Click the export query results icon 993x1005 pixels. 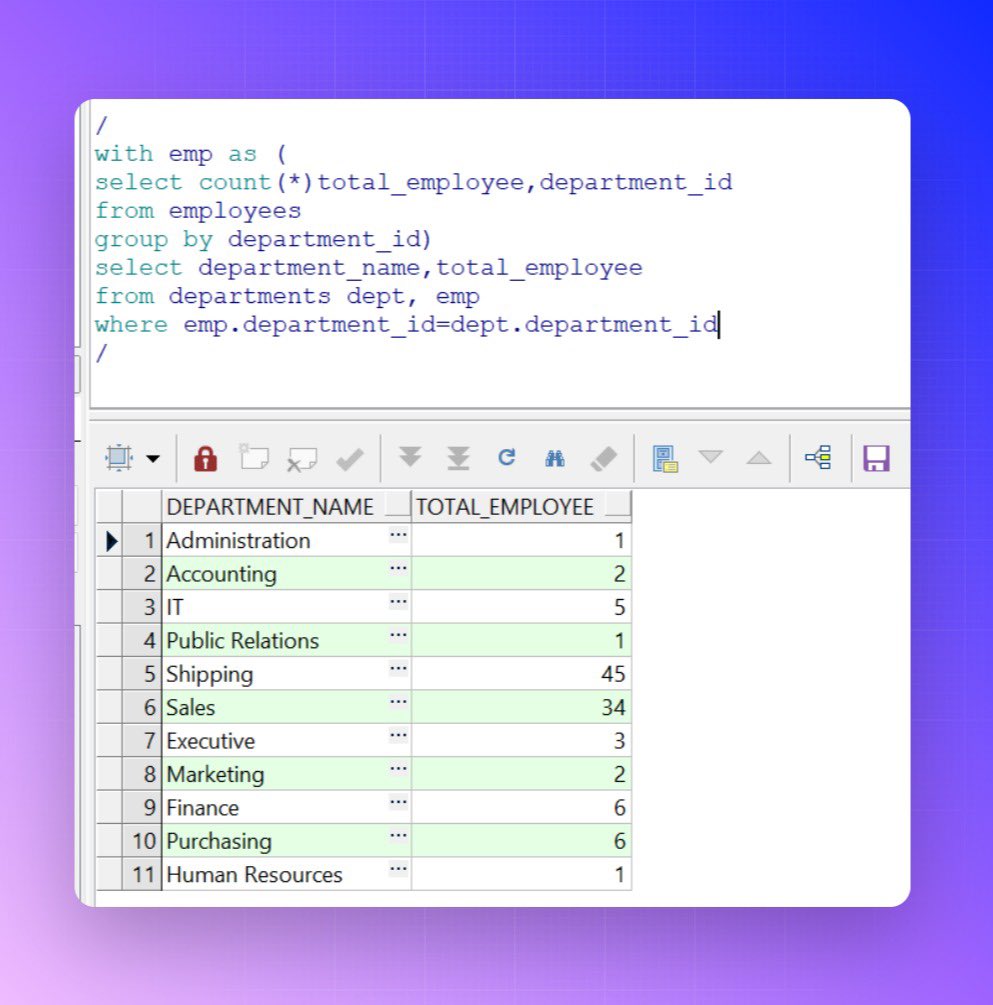click(665, 459)
